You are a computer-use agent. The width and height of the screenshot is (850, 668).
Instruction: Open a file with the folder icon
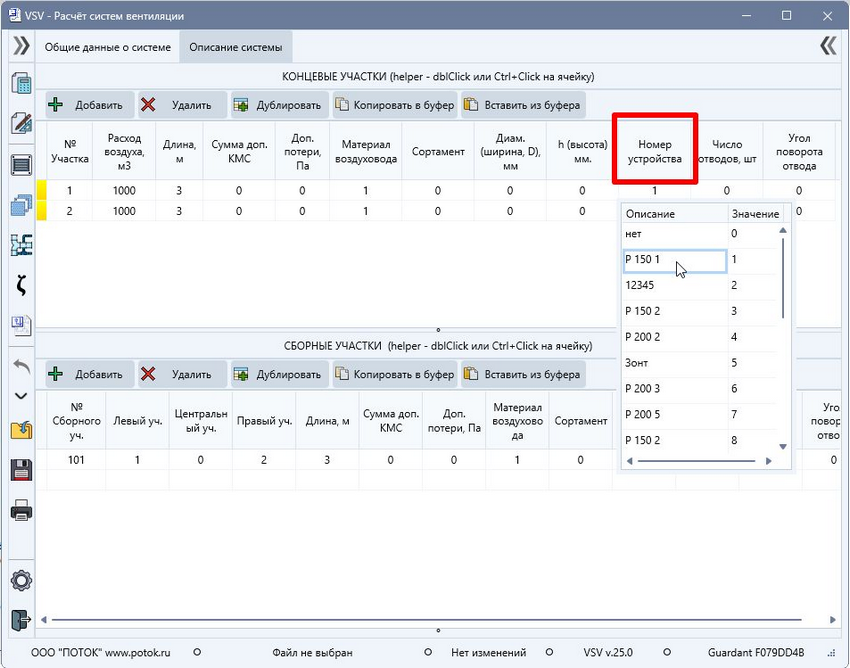[21, 430]
